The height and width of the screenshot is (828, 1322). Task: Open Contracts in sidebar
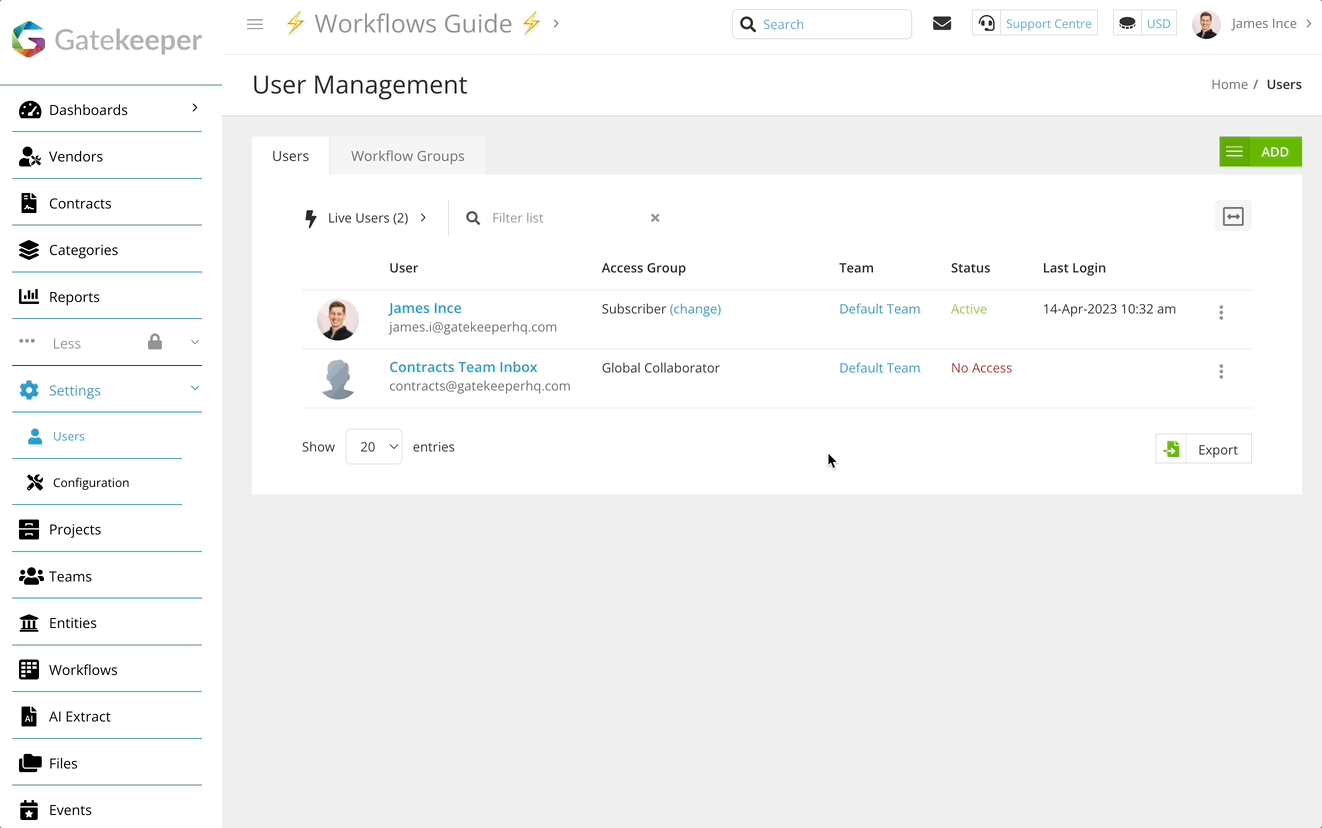coord(80,204)
